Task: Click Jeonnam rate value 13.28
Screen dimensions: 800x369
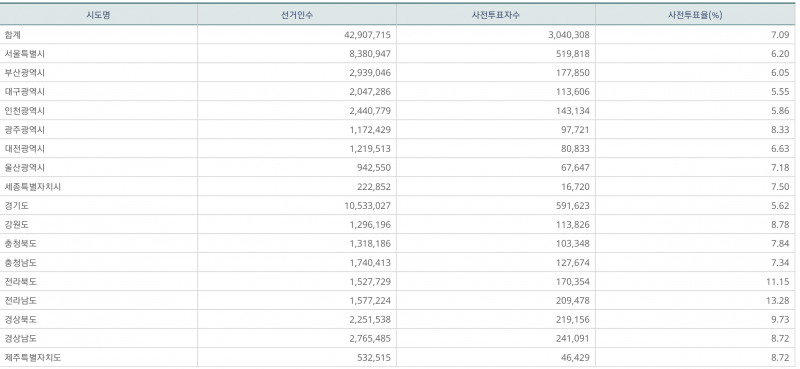Action: (x=778, y=301)
